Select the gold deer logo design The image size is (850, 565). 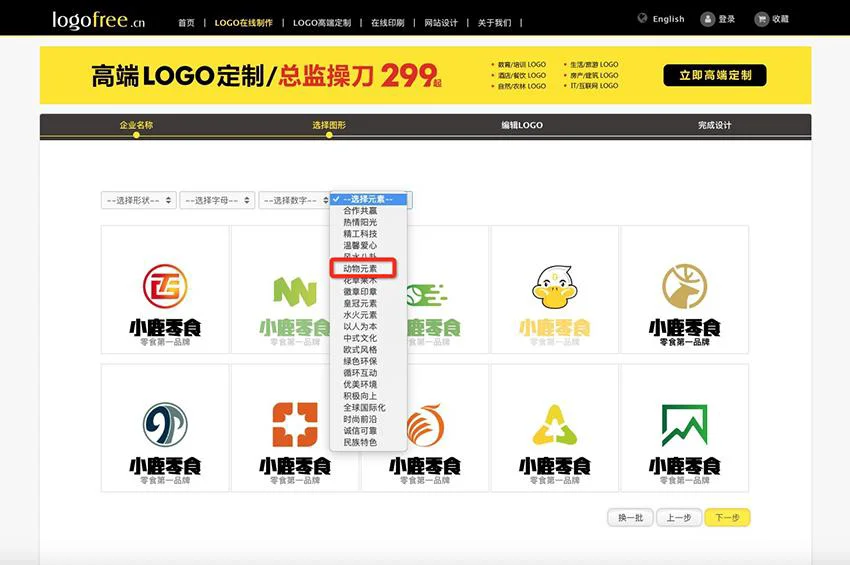pos(685,290)
